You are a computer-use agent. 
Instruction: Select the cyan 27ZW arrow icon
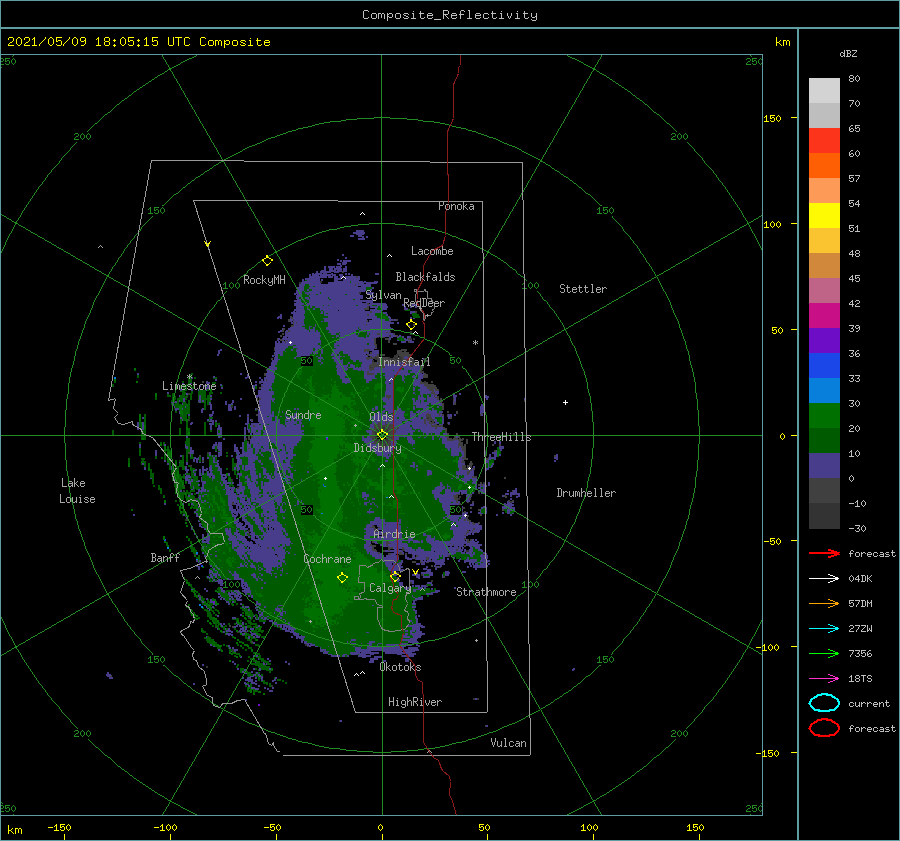pos(824,629)
